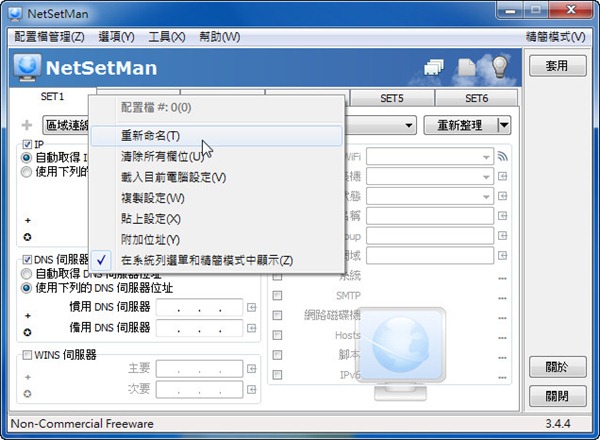This screenshot has width=600, height=440.
Task: Click the 慣用 DNS 伺服器 address field
Action: (x=199, y=307)
